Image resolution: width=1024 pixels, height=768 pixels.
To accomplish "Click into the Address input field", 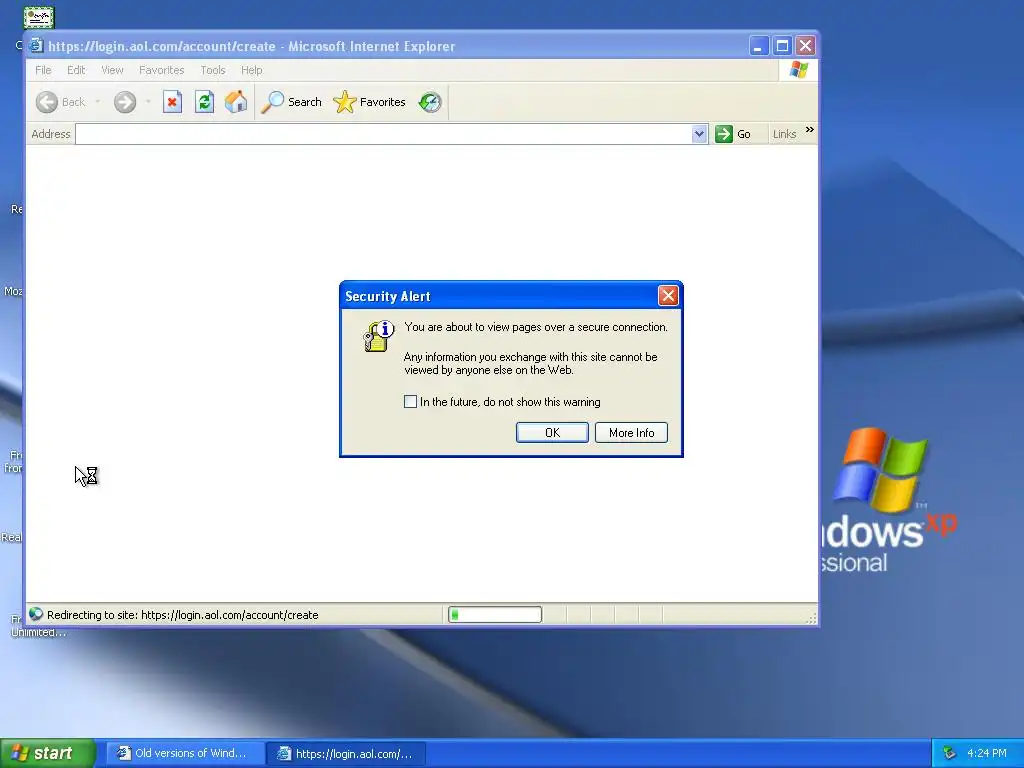I will 383,134.
